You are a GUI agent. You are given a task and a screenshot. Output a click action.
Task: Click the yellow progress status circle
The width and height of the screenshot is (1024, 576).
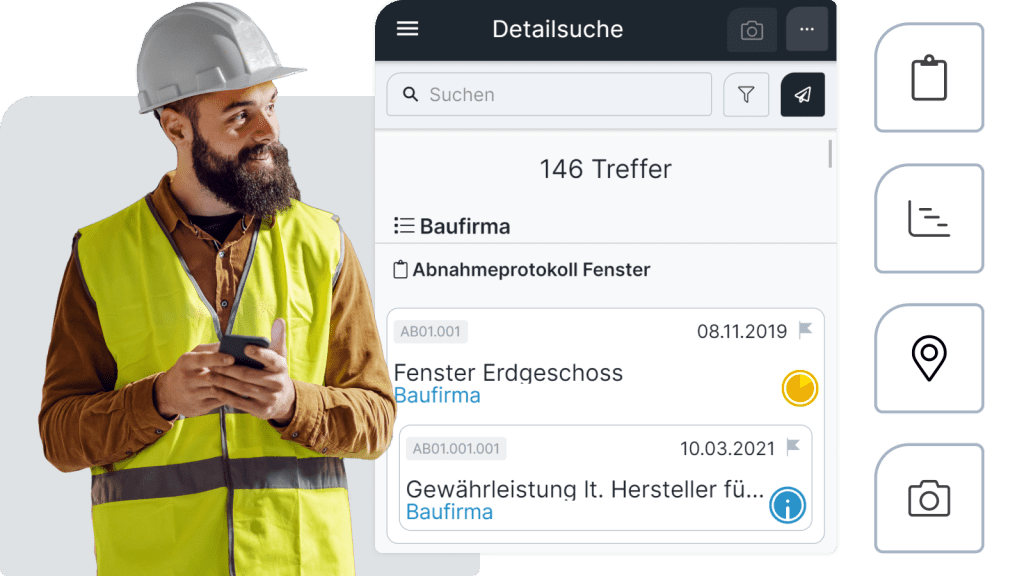[799, 389]
